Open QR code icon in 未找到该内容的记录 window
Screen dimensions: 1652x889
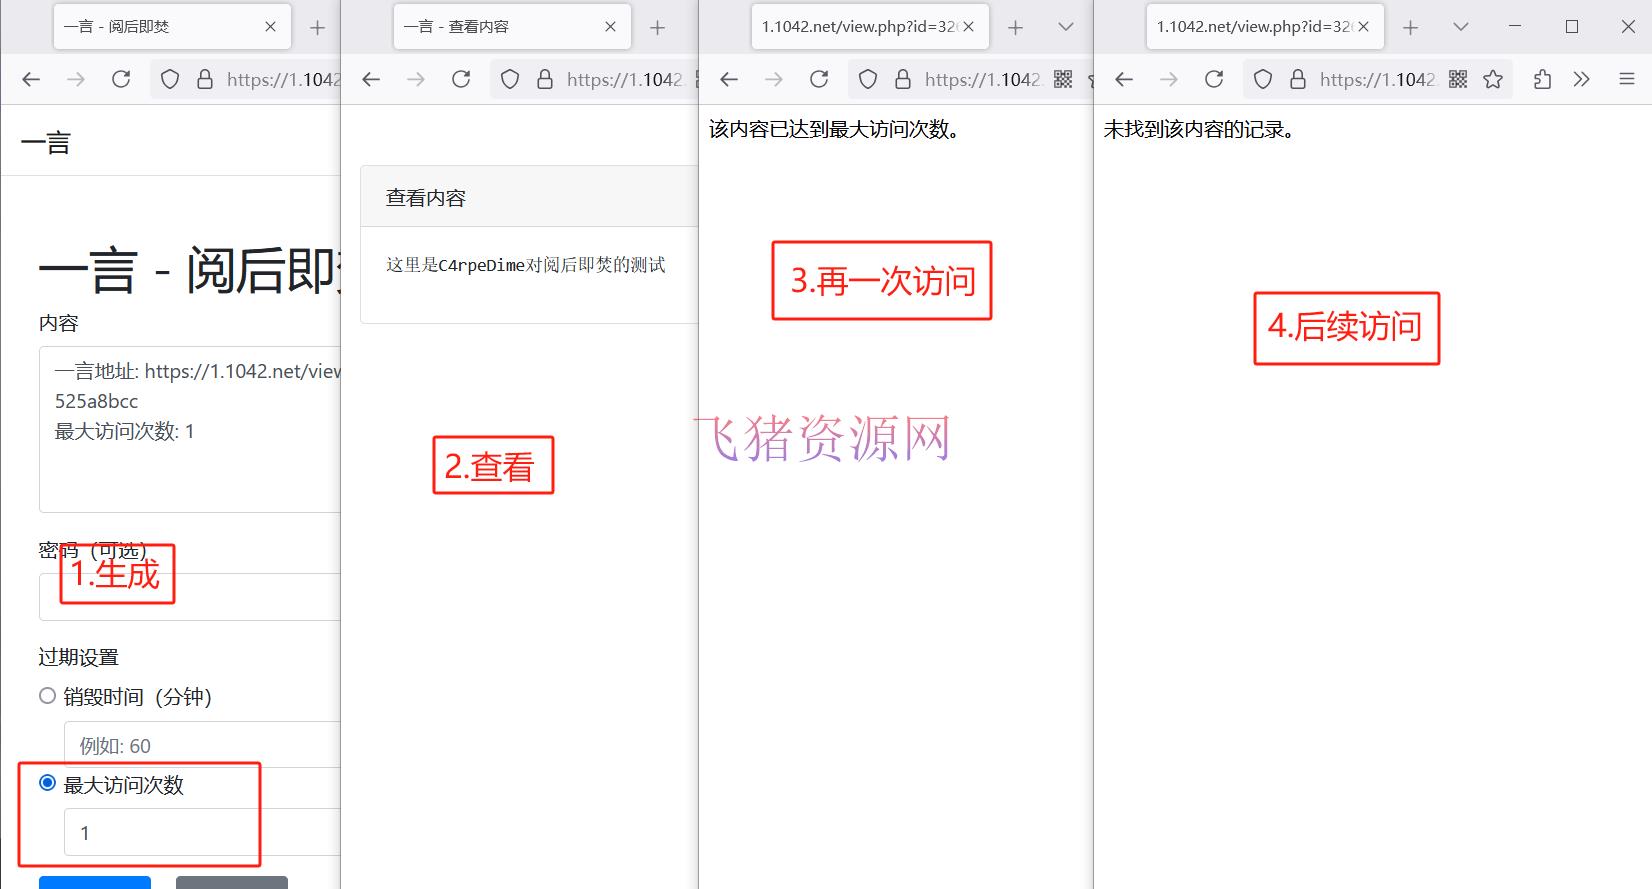click(1458, 79)
